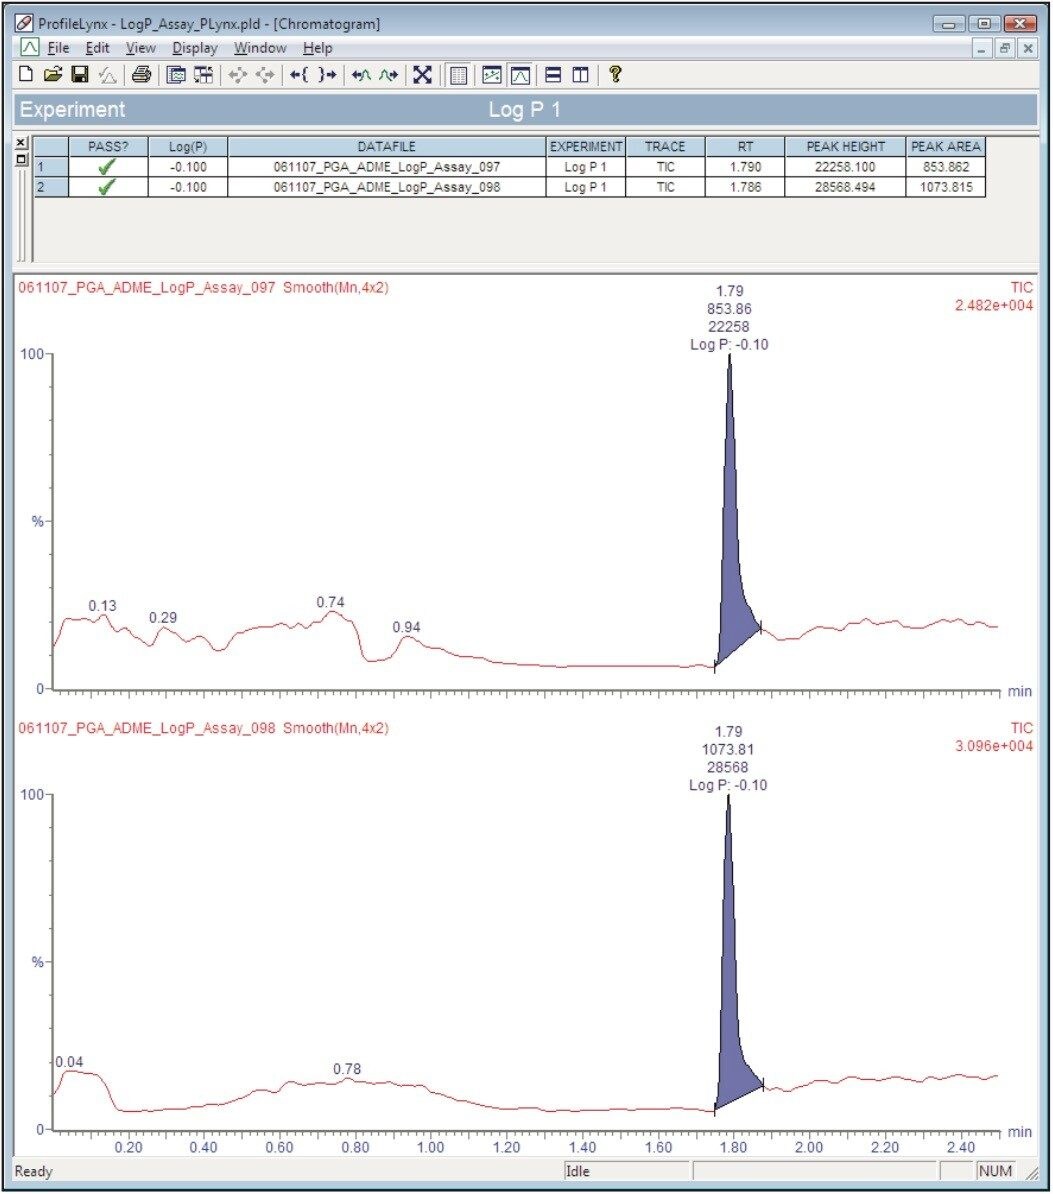Click the PEAK AREA column header
The height and width of the screenshot is (1194, 1053).
pyautogui.click(x=946, y=146)
